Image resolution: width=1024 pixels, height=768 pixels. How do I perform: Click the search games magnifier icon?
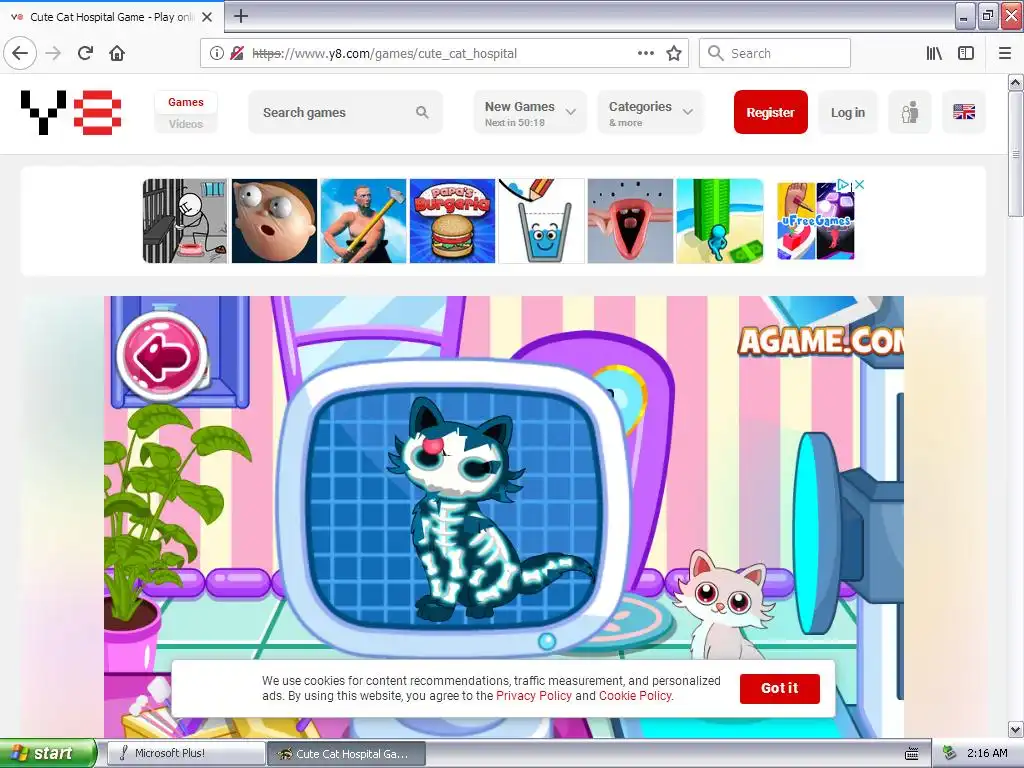pos(422,112)
